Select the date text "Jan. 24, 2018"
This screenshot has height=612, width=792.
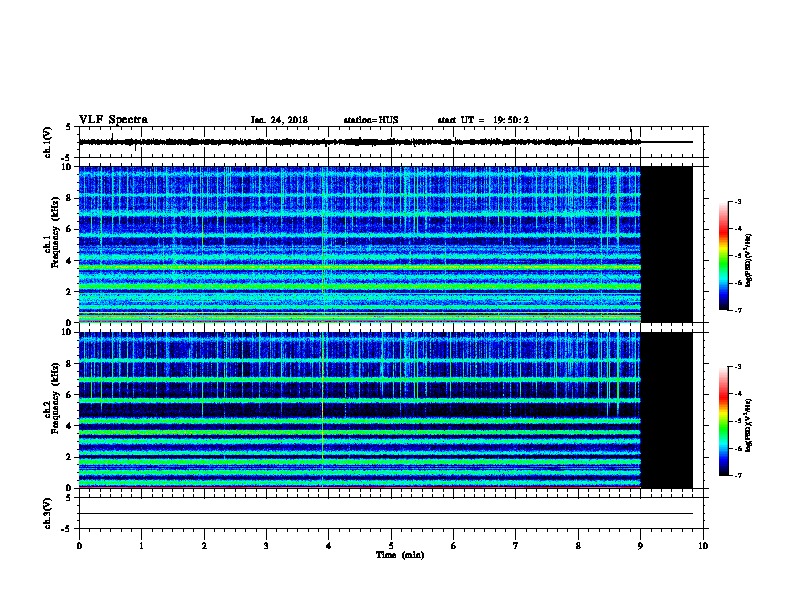[279, 120]
